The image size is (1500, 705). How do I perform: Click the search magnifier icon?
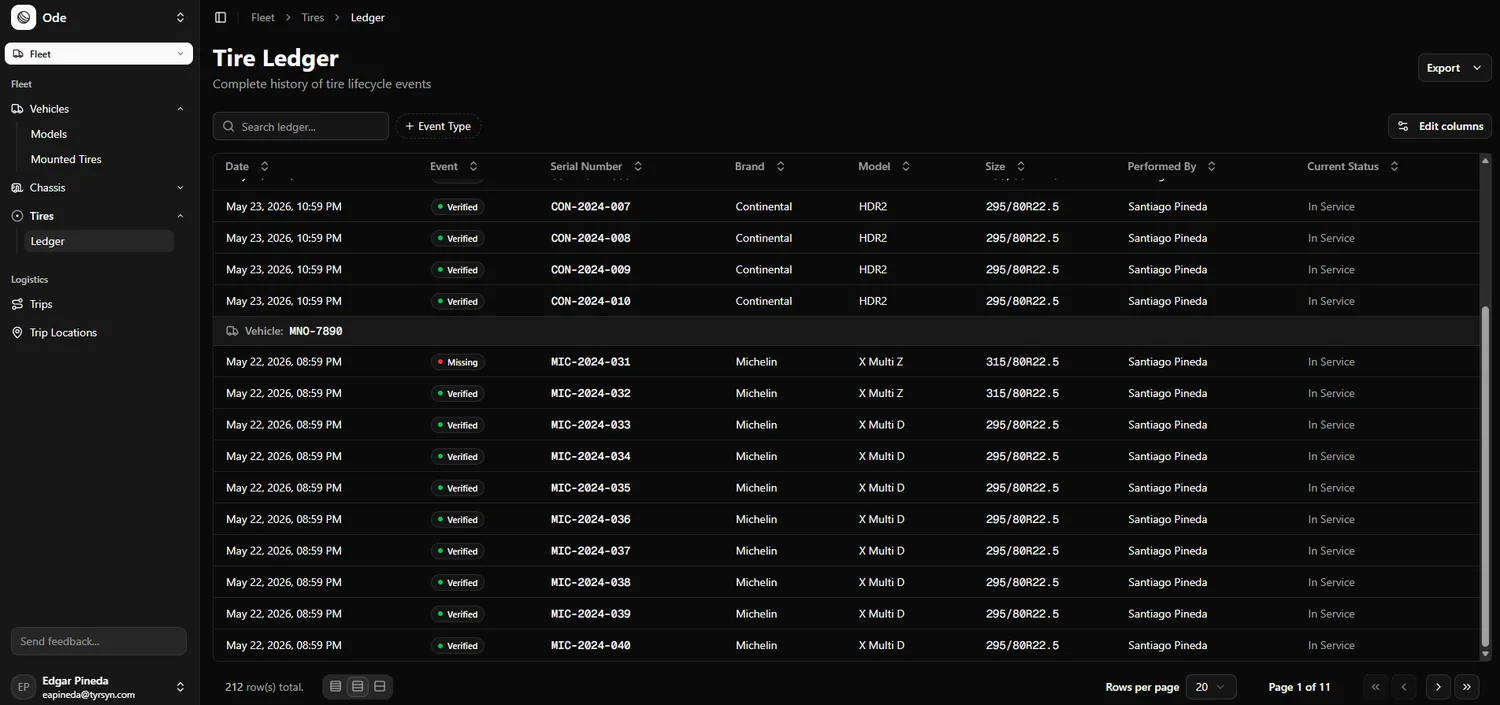pyautogui.click(x=230, y=127)
